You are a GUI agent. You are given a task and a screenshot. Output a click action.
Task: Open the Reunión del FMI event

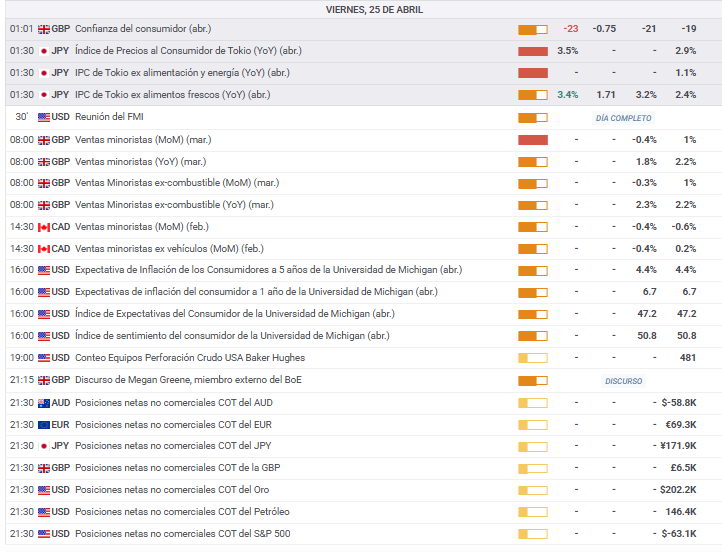[x=109, y=117]
